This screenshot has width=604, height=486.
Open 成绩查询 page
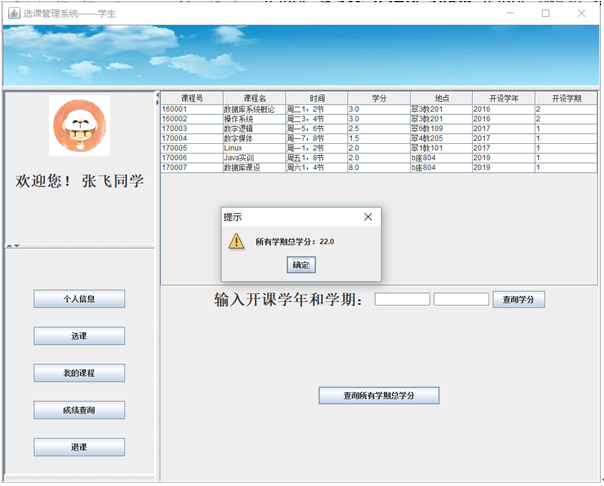click(79, 410)
